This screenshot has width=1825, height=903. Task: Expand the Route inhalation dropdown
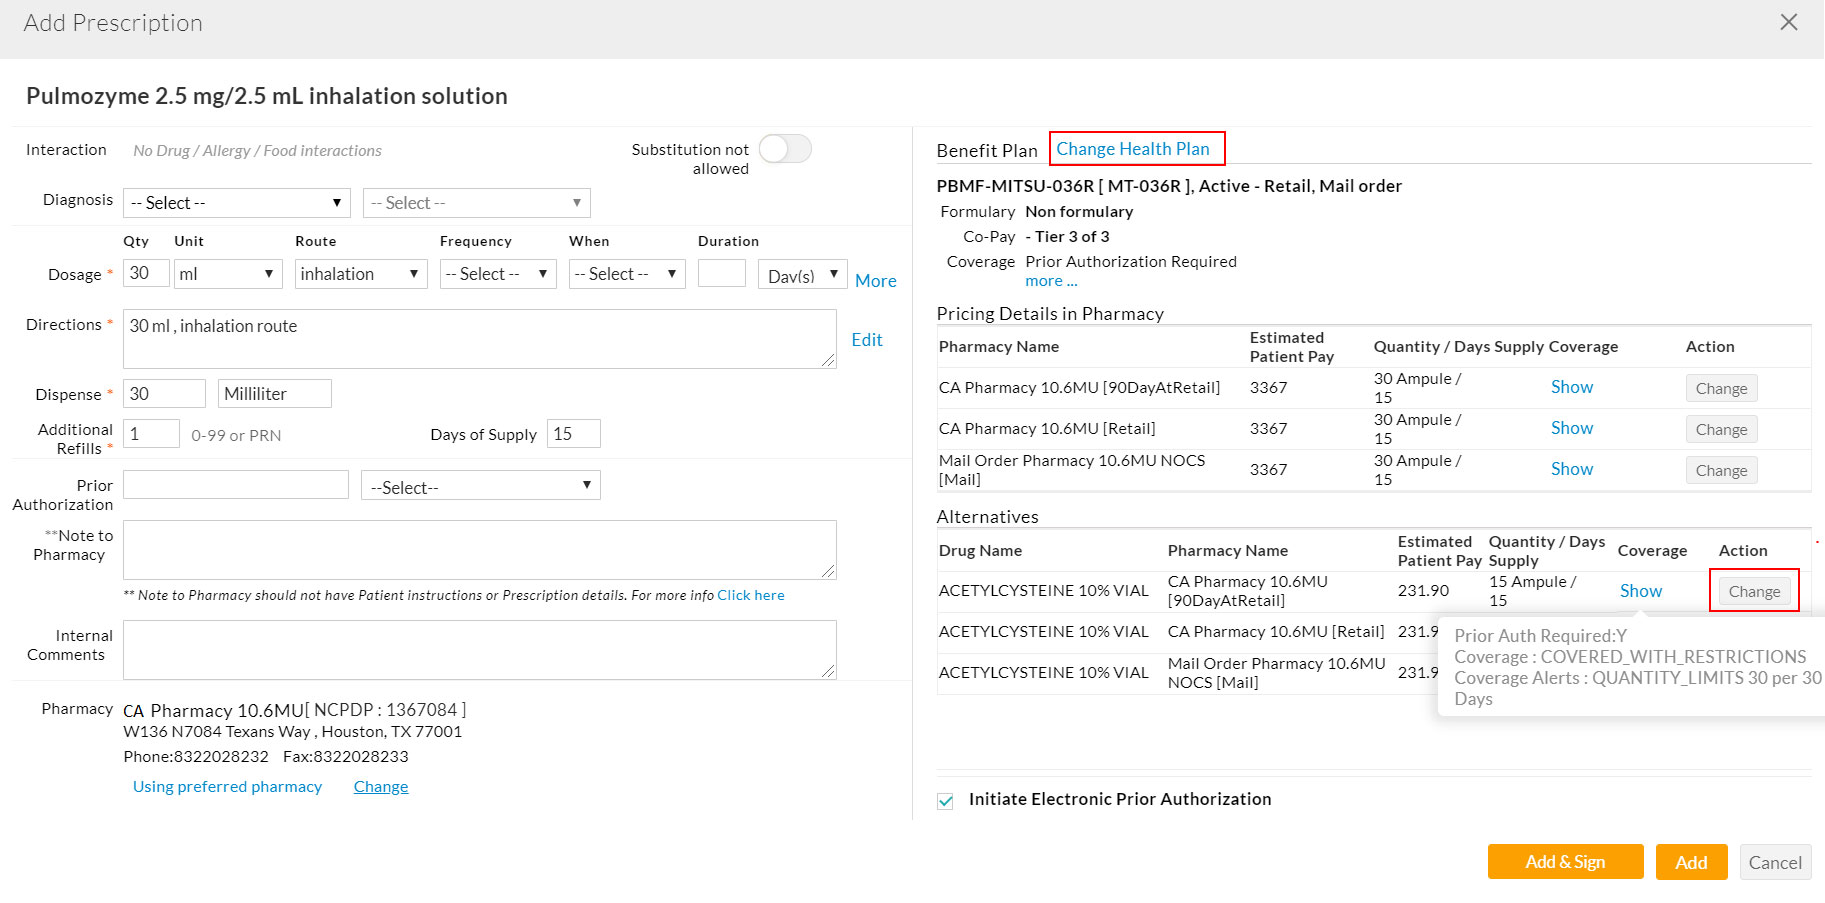[360, 274]
